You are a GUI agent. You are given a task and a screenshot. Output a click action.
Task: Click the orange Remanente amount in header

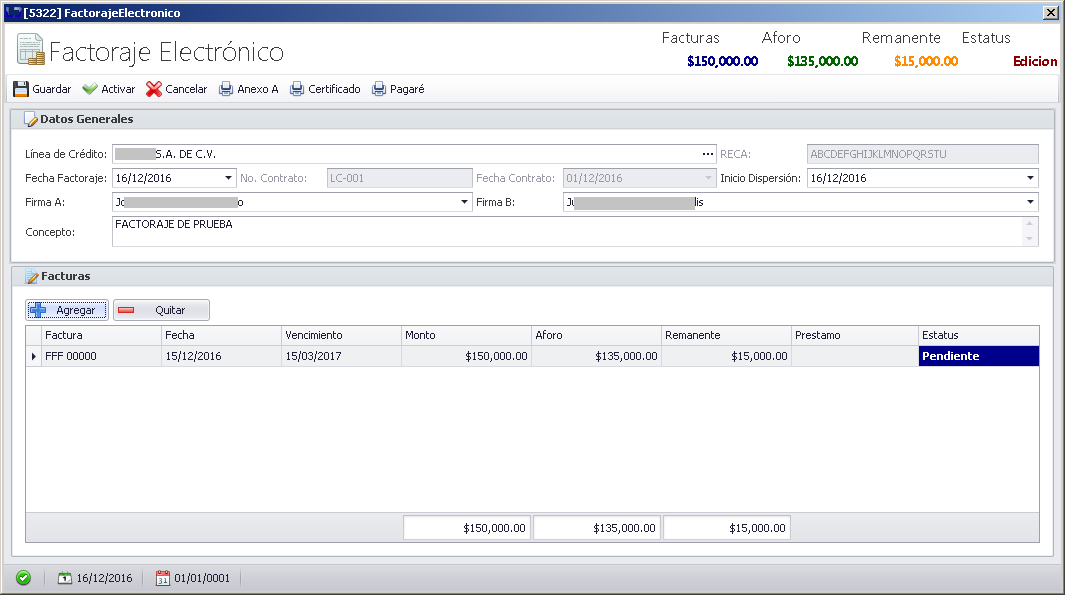pos(926,61)
